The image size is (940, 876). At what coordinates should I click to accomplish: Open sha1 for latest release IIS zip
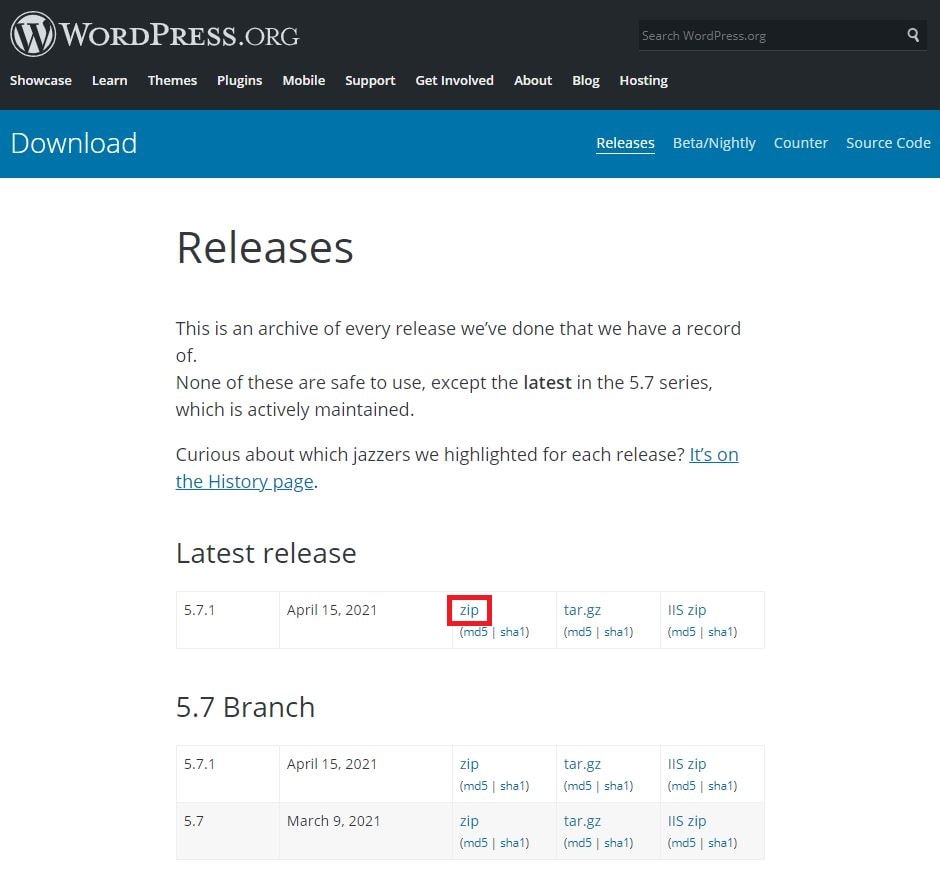point(721,632)
